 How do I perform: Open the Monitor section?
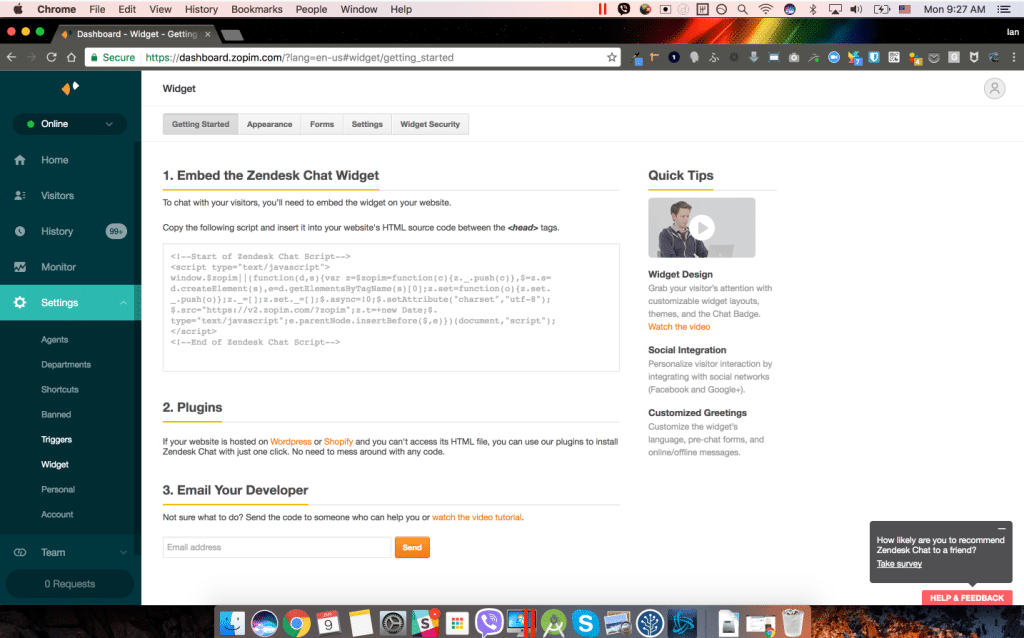pos(58,266)
